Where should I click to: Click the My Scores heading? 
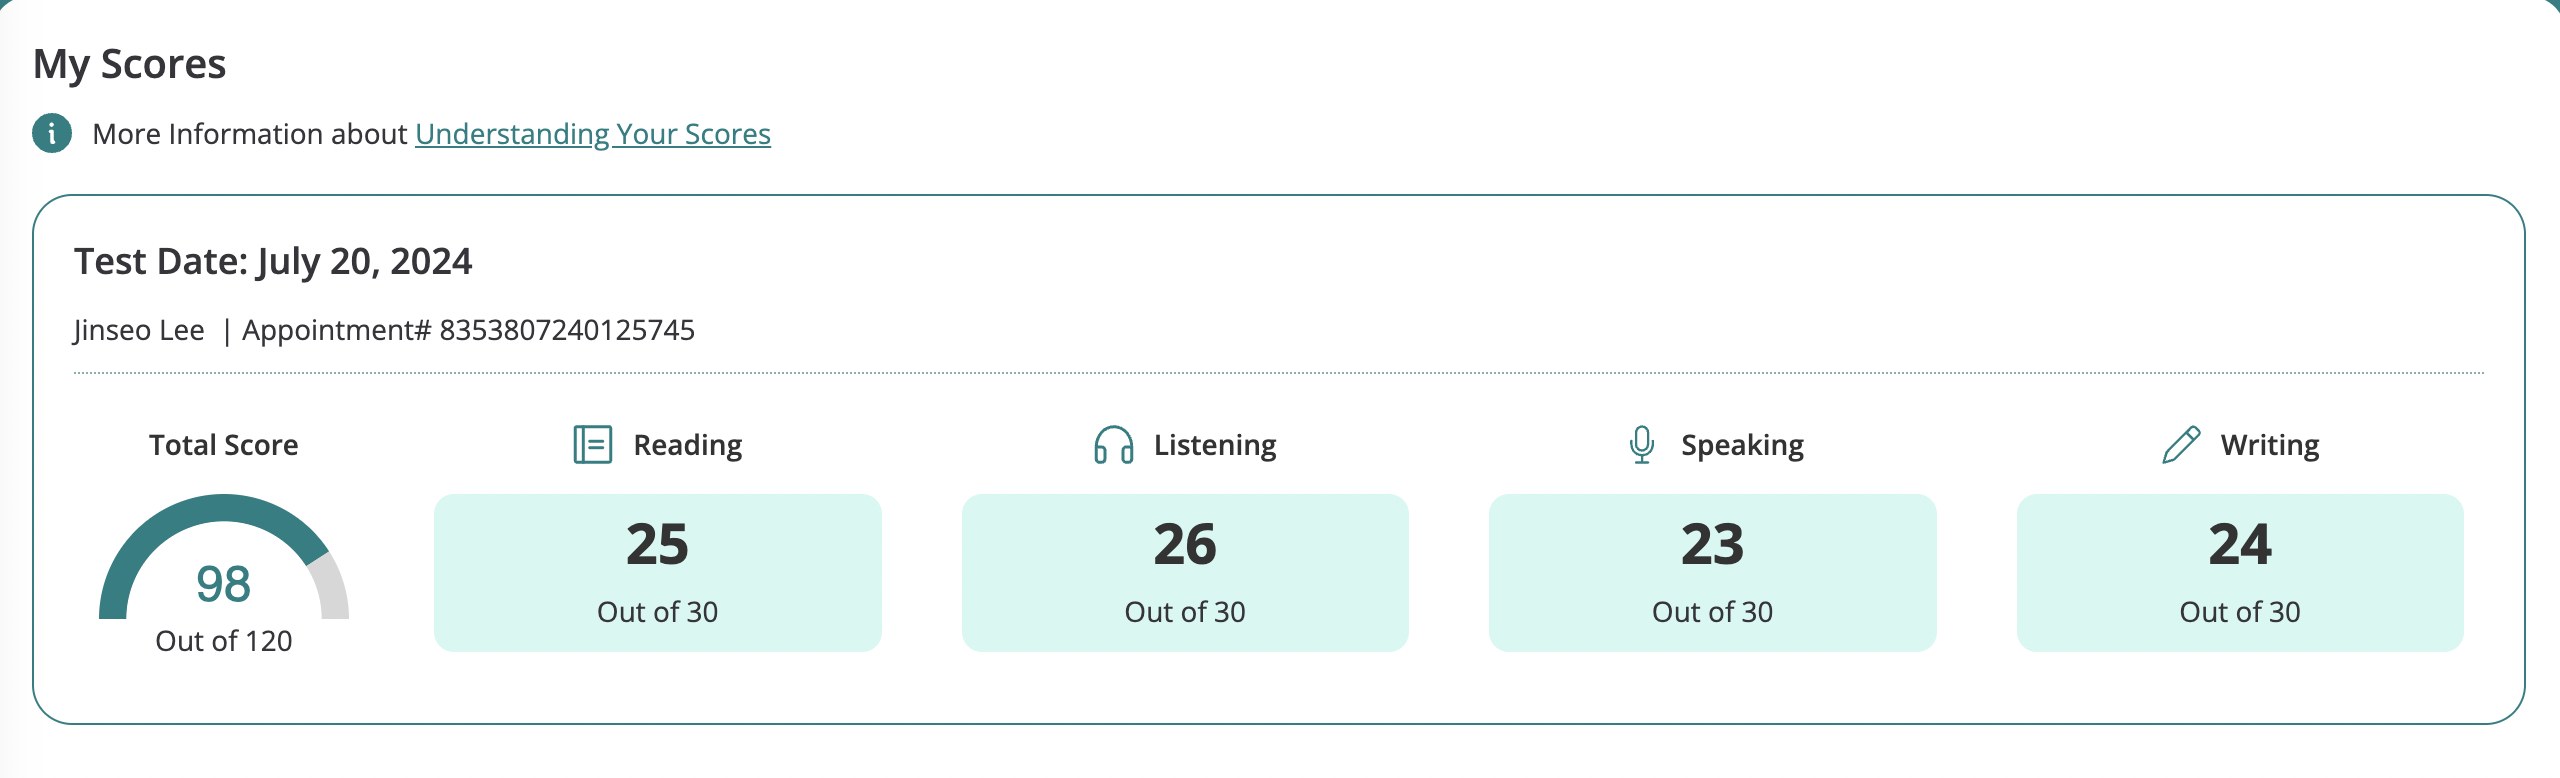click(x=130, y=64)
